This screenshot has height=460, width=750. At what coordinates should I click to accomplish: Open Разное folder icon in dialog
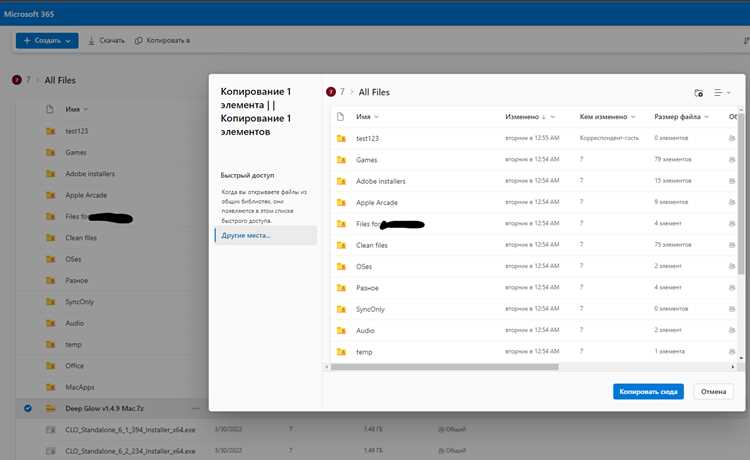click(x=341, y=287)
